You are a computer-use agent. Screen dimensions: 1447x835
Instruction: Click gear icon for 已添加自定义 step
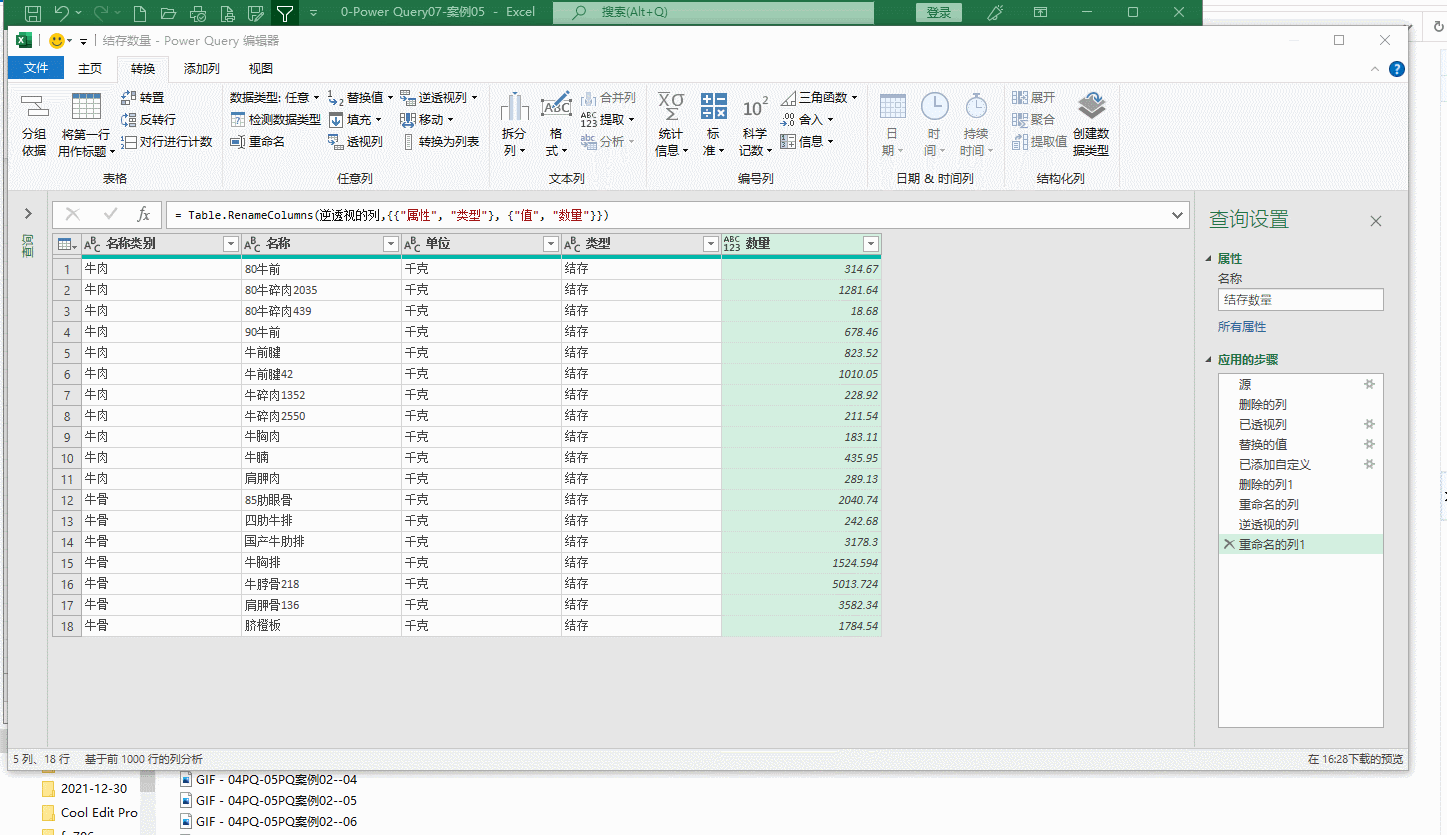pos(1370,464)
